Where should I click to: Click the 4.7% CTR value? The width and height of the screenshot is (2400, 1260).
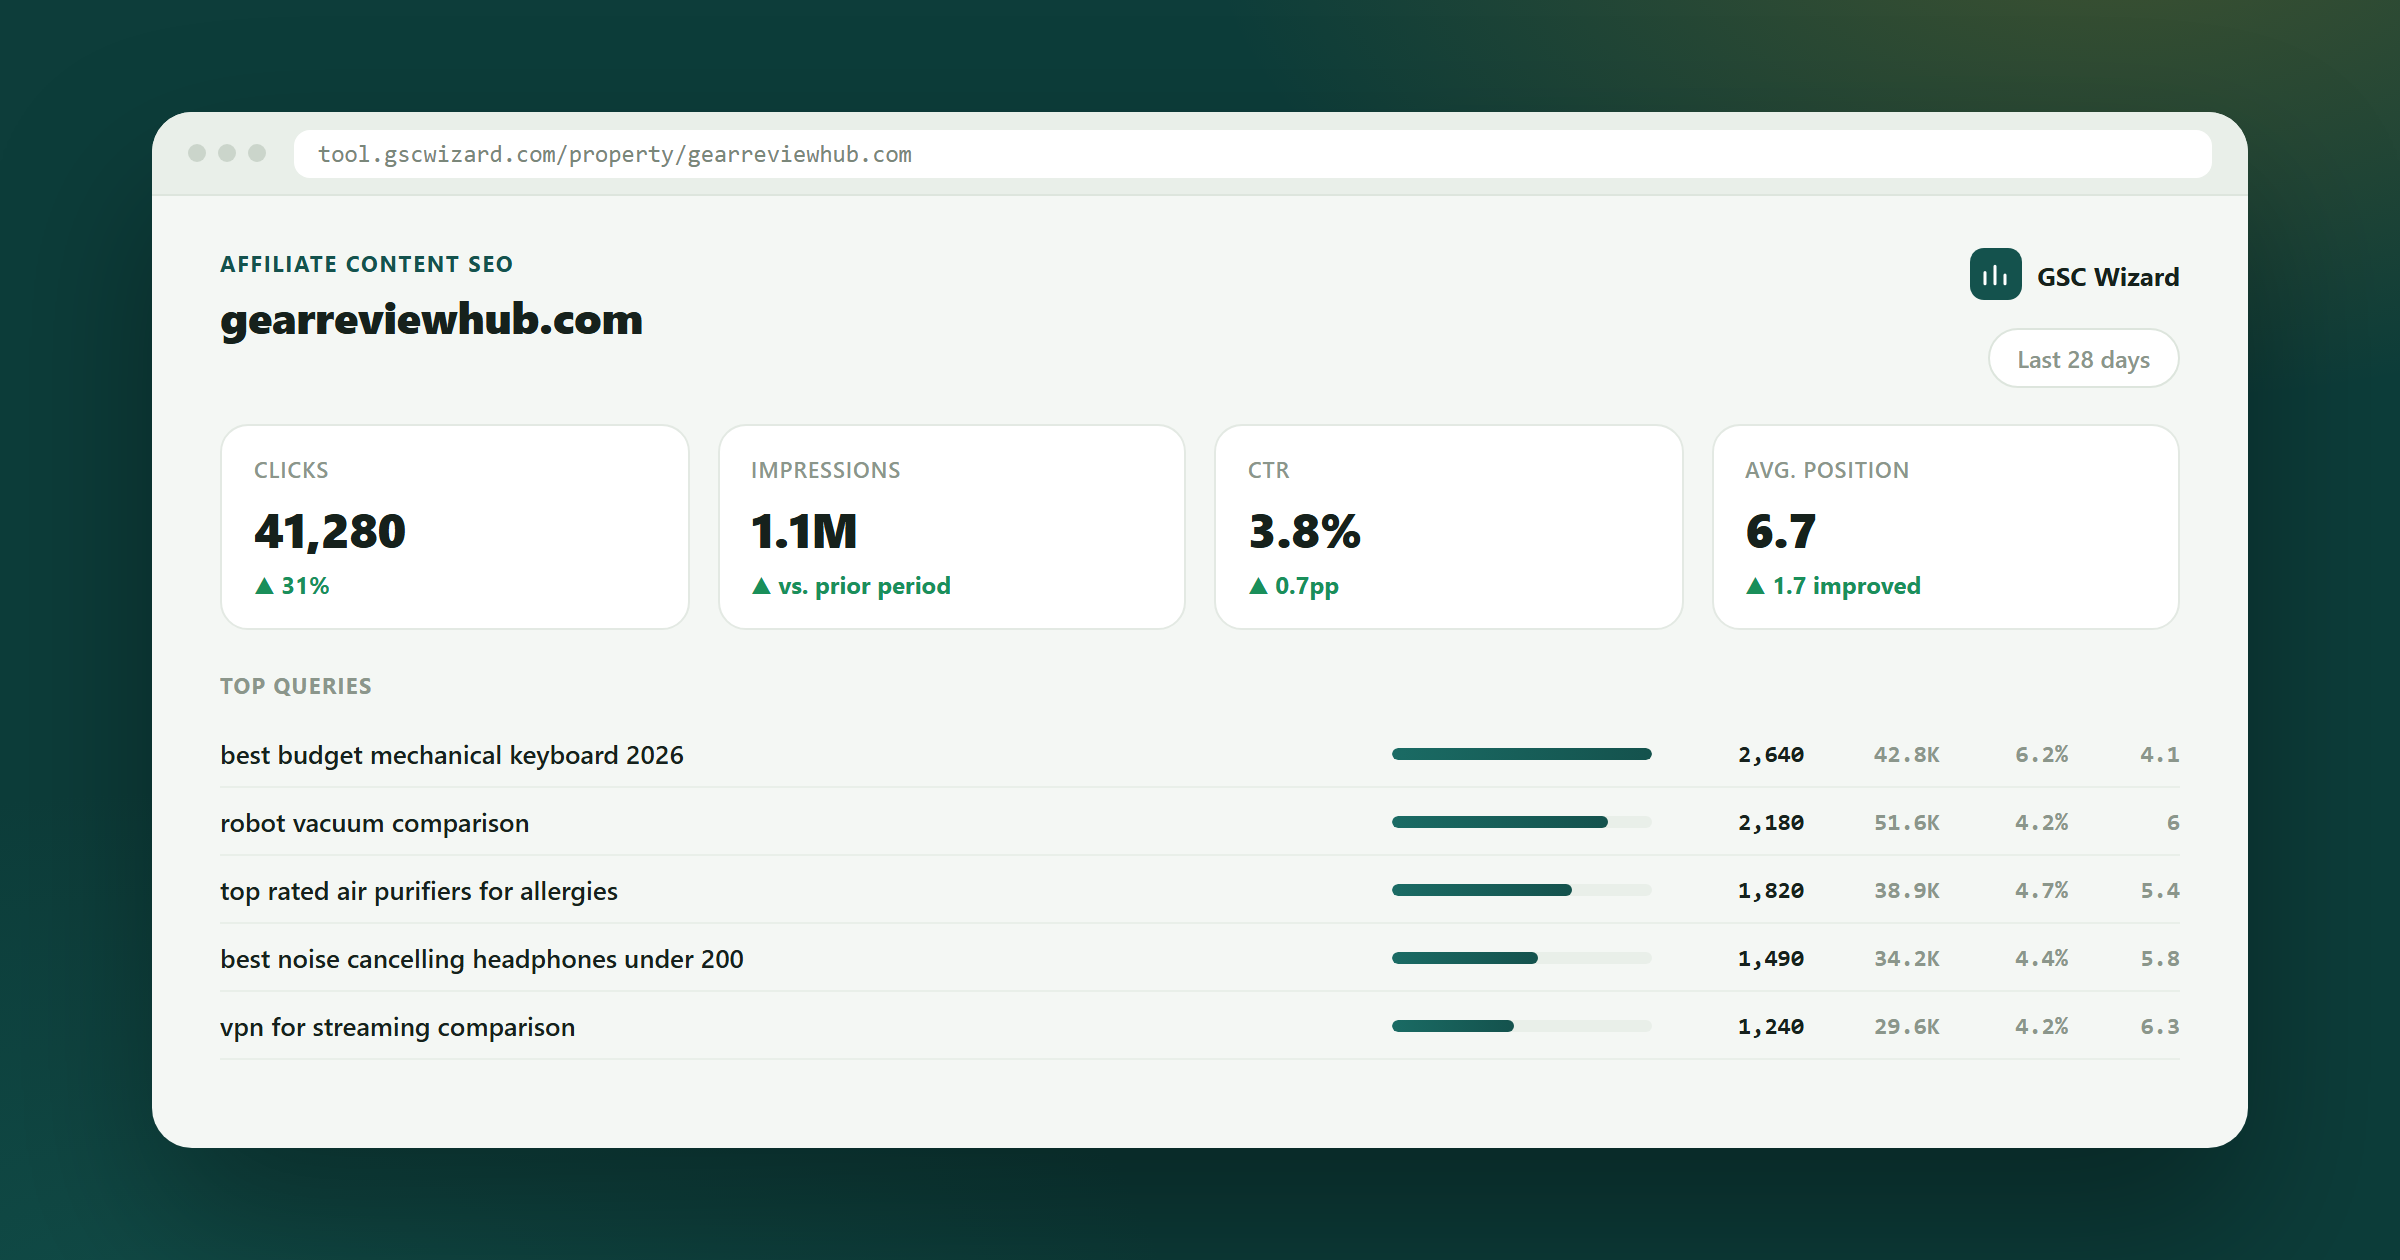pos(2042,891)
